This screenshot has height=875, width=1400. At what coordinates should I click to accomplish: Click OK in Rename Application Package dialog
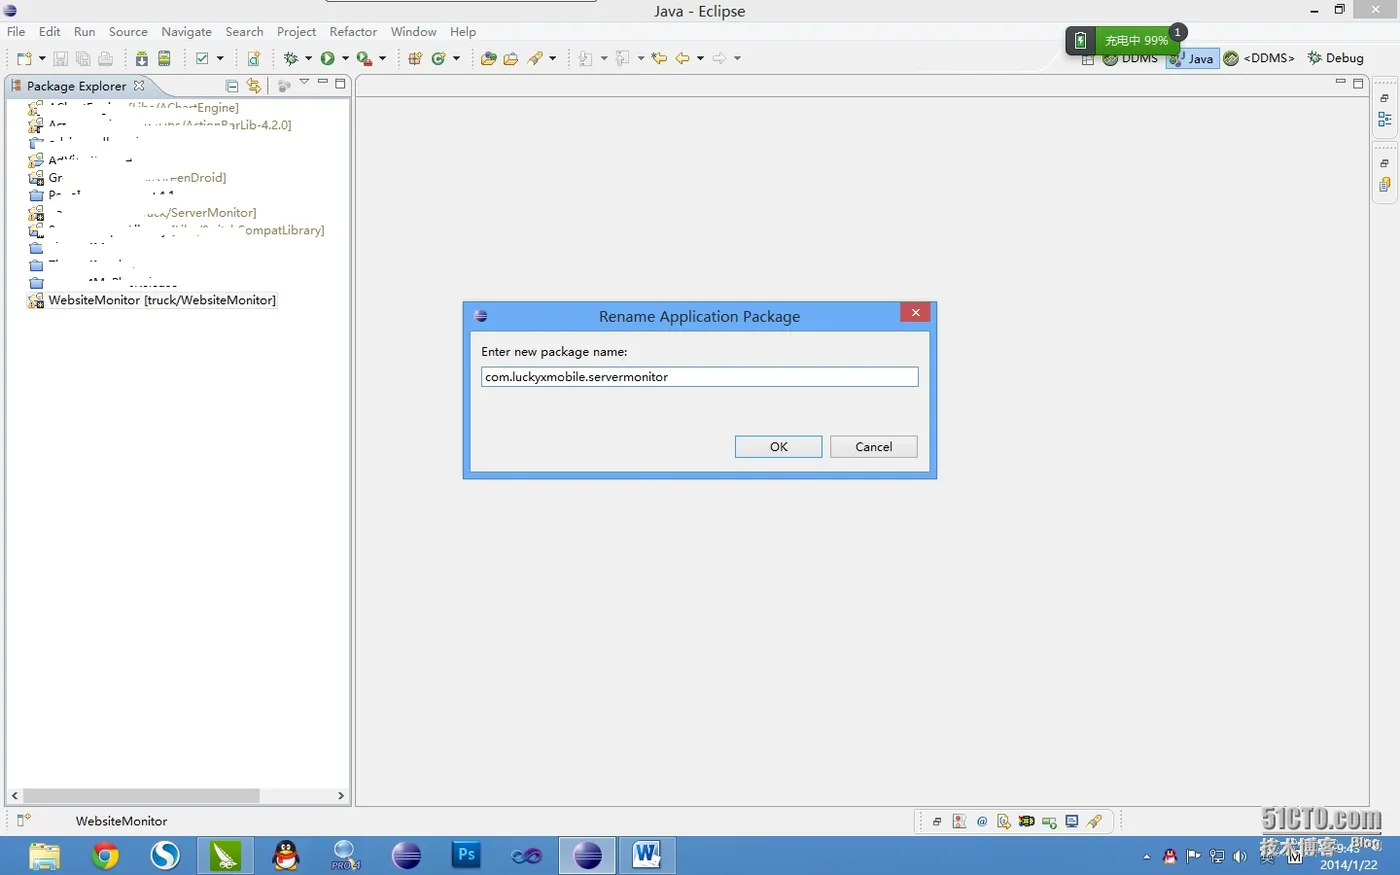(x=778, y=447)
